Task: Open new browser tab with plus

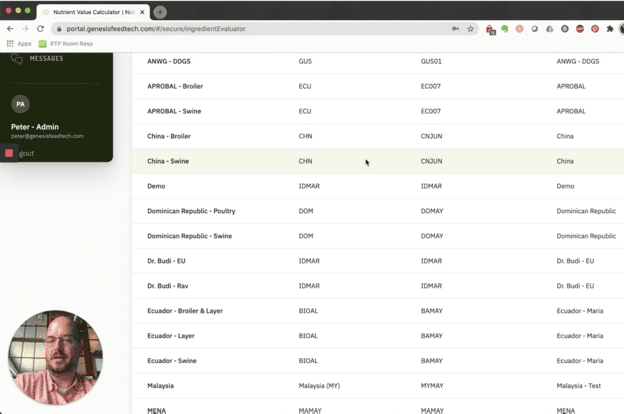Action: (160, 11)
